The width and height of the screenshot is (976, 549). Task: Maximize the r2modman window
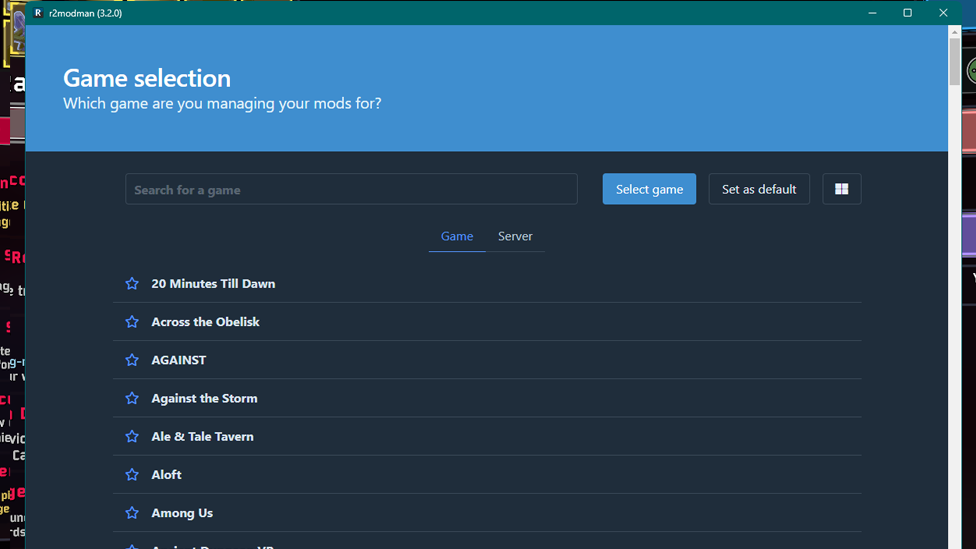click(908, 13)
